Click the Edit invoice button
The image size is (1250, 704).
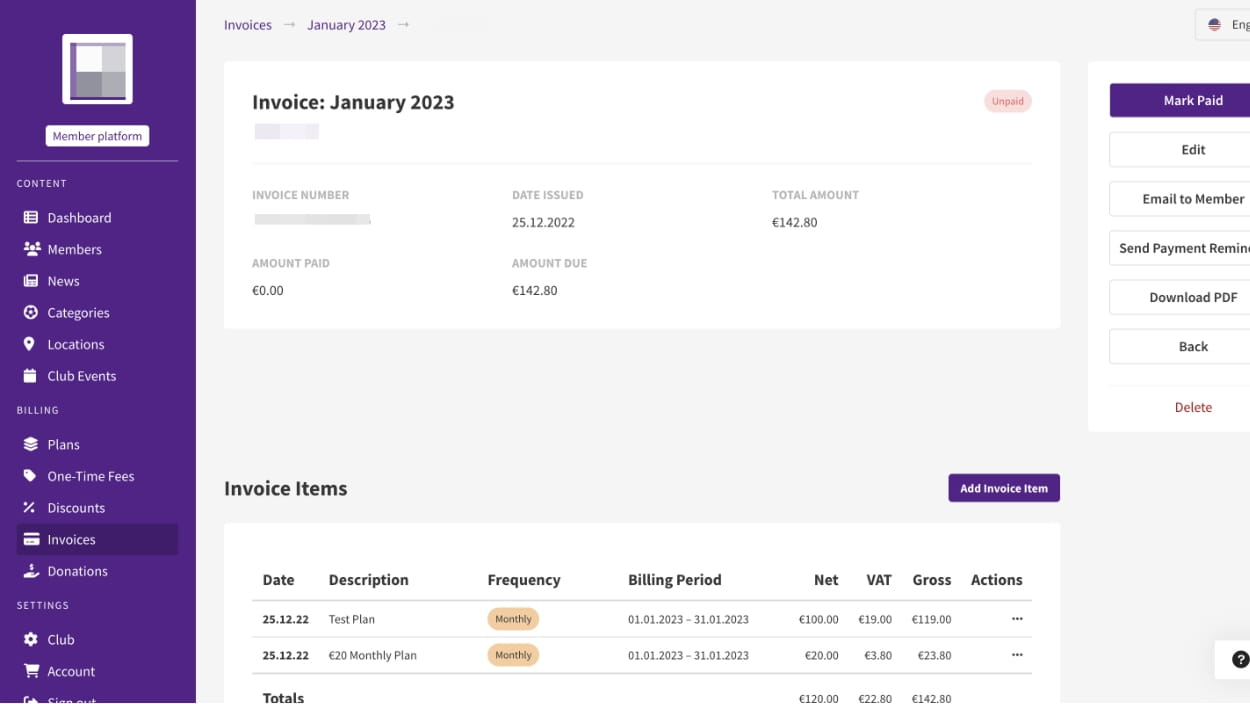[x=1180, y=150]
